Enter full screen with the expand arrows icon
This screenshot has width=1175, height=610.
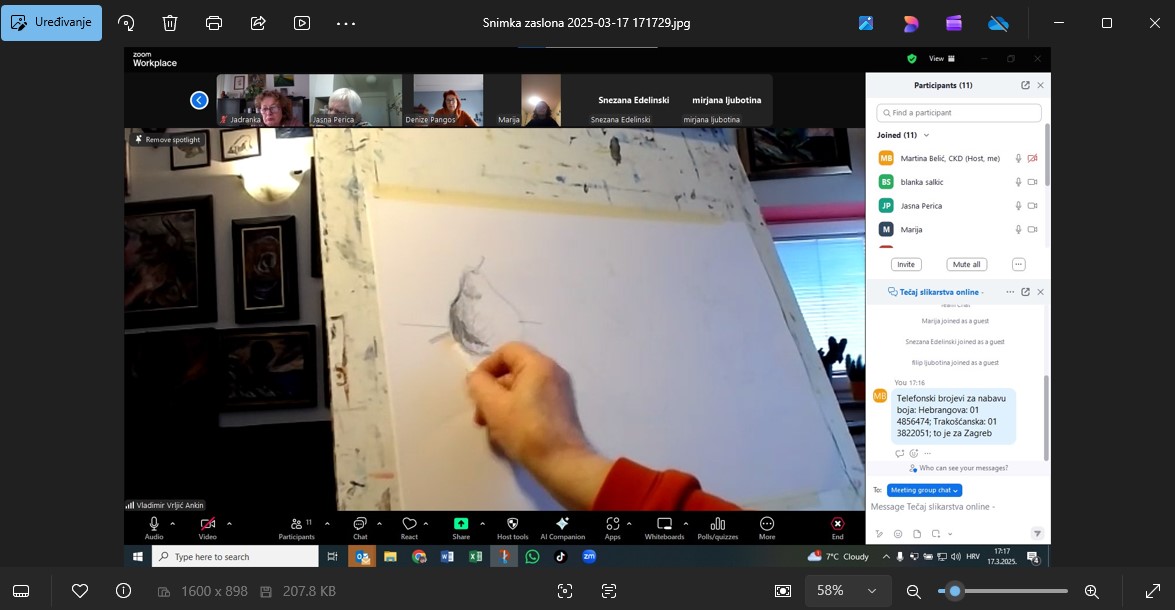pyautogui.click(x=1153, y=591)
